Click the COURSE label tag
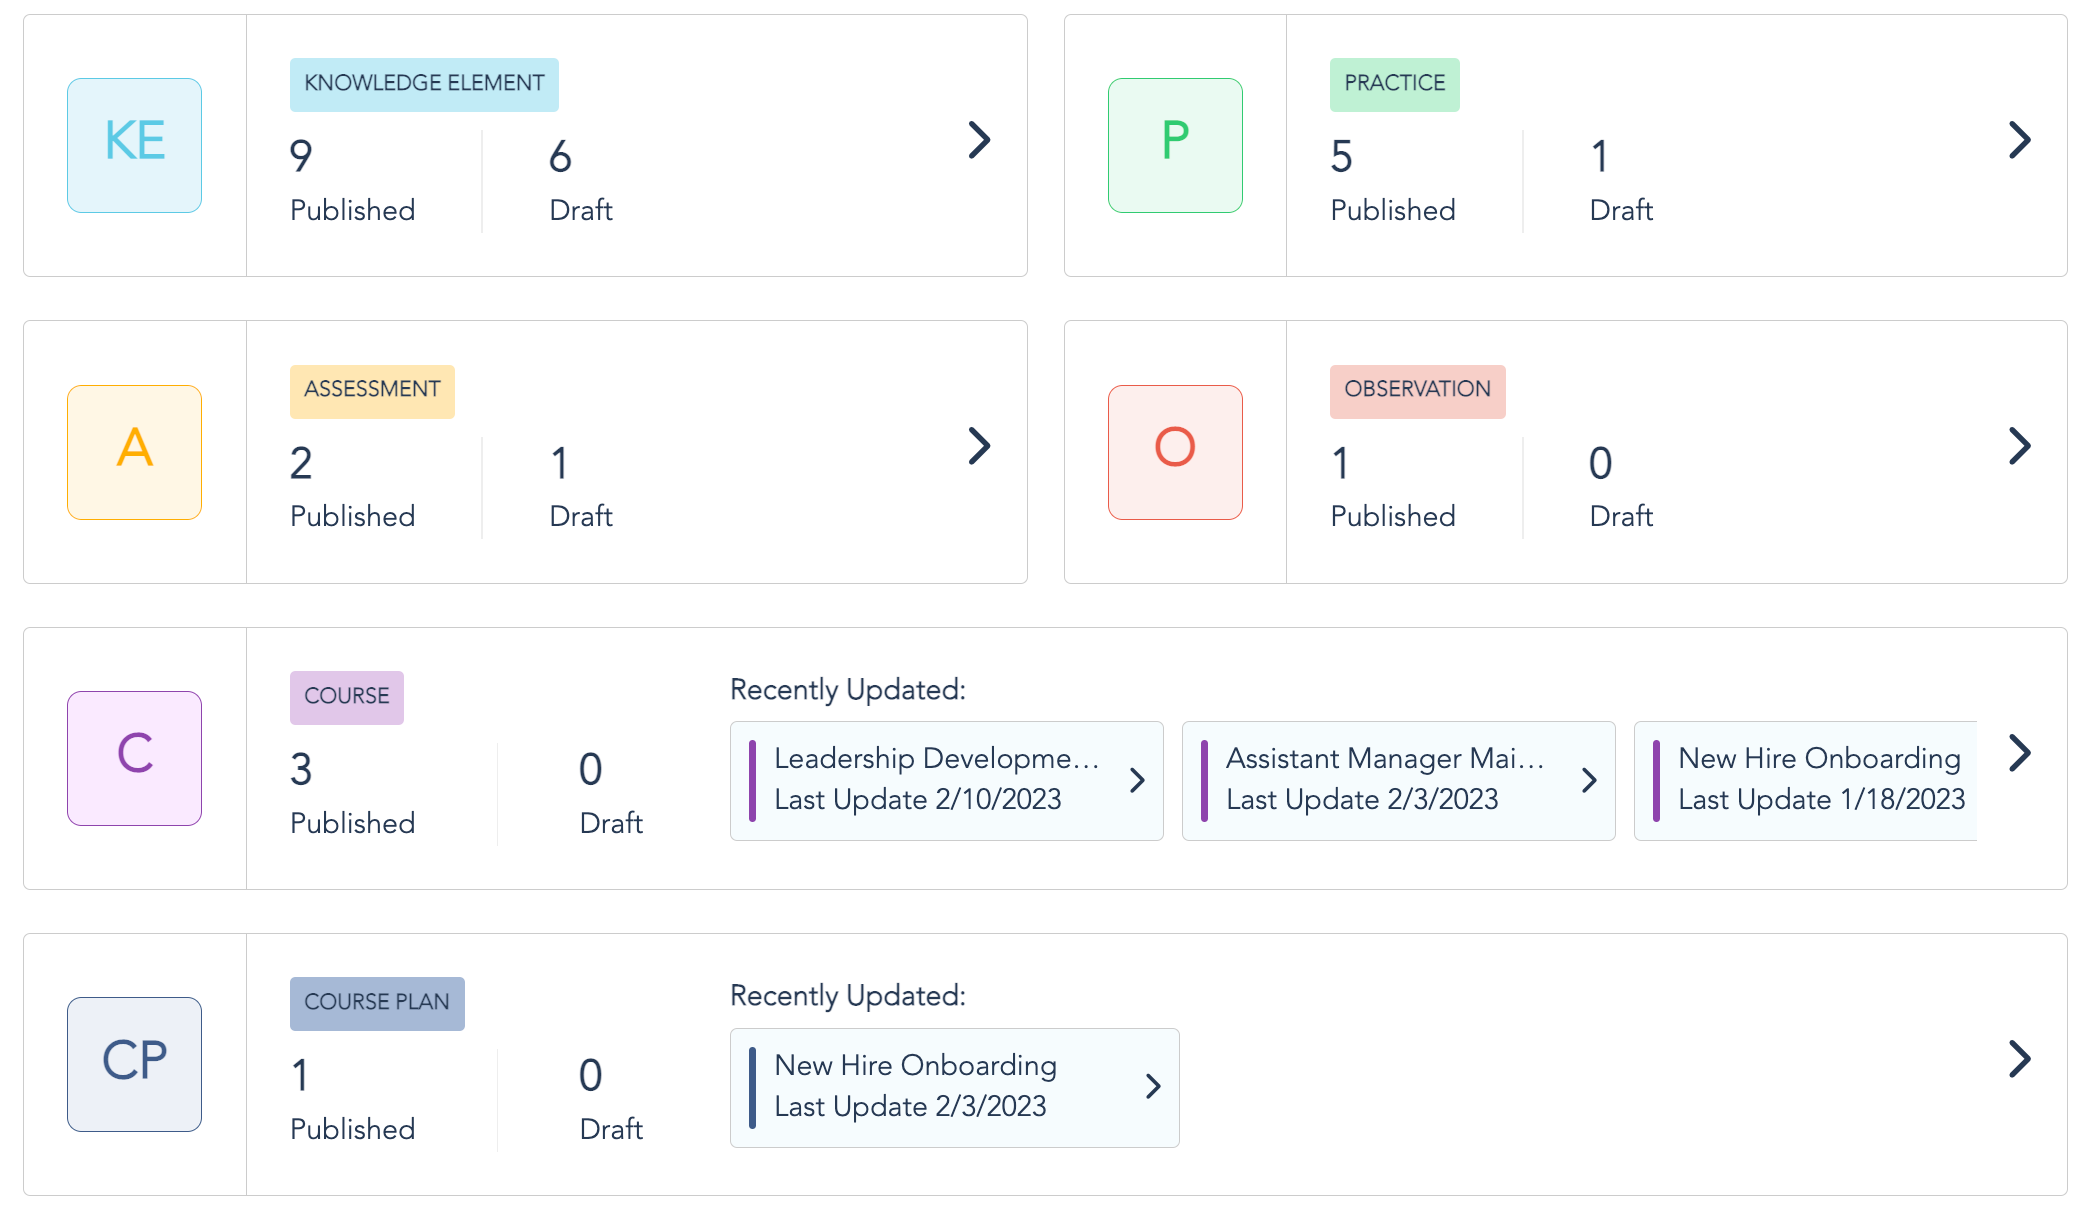Image resolution: width=2084 pixels, height=1214 pixels. tap(346, 697)
